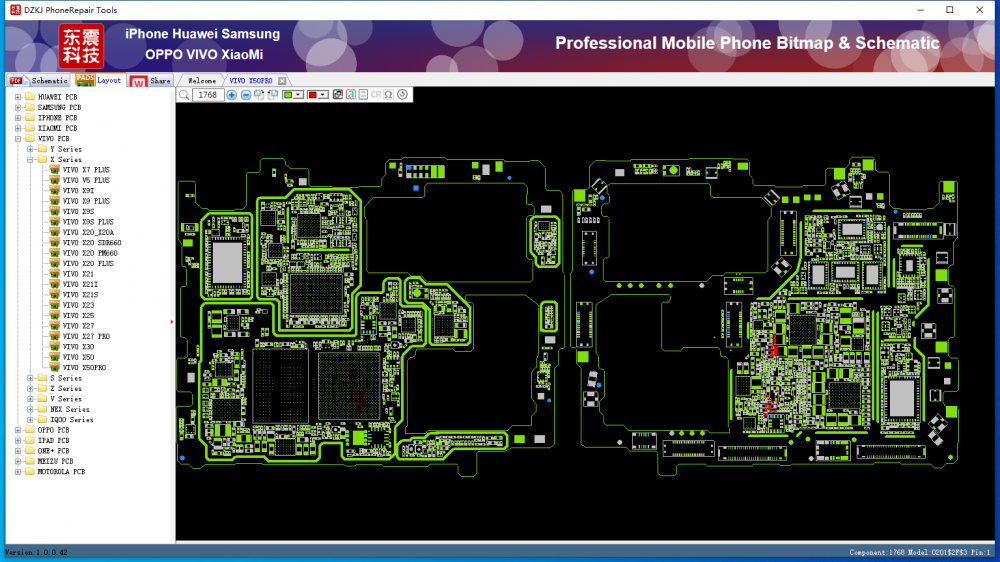Expand the IPHONE PCB folder
This screenshot has width=1000, height=562.
[x=18, y=118]
